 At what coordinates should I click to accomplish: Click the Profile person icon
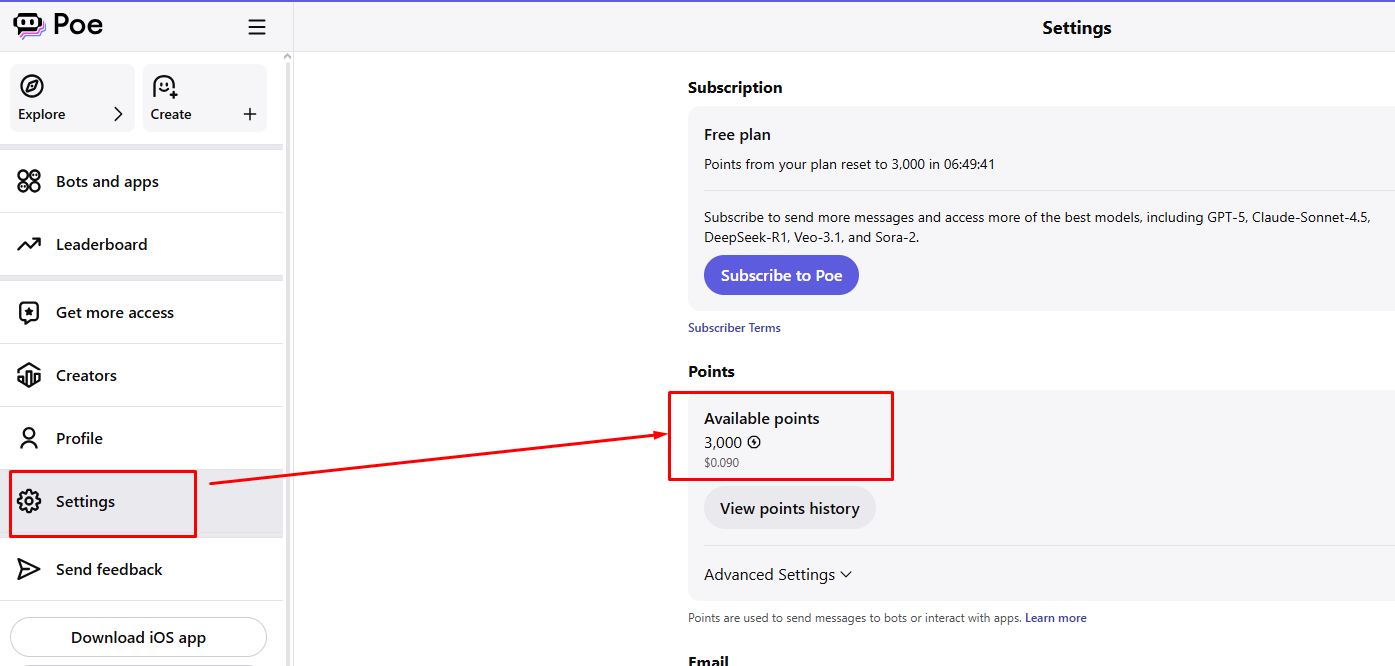click(29, 439)
